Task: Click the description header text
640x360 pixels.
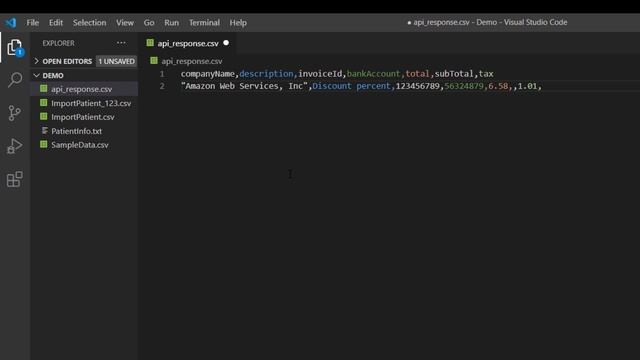Action: [266, 74]
